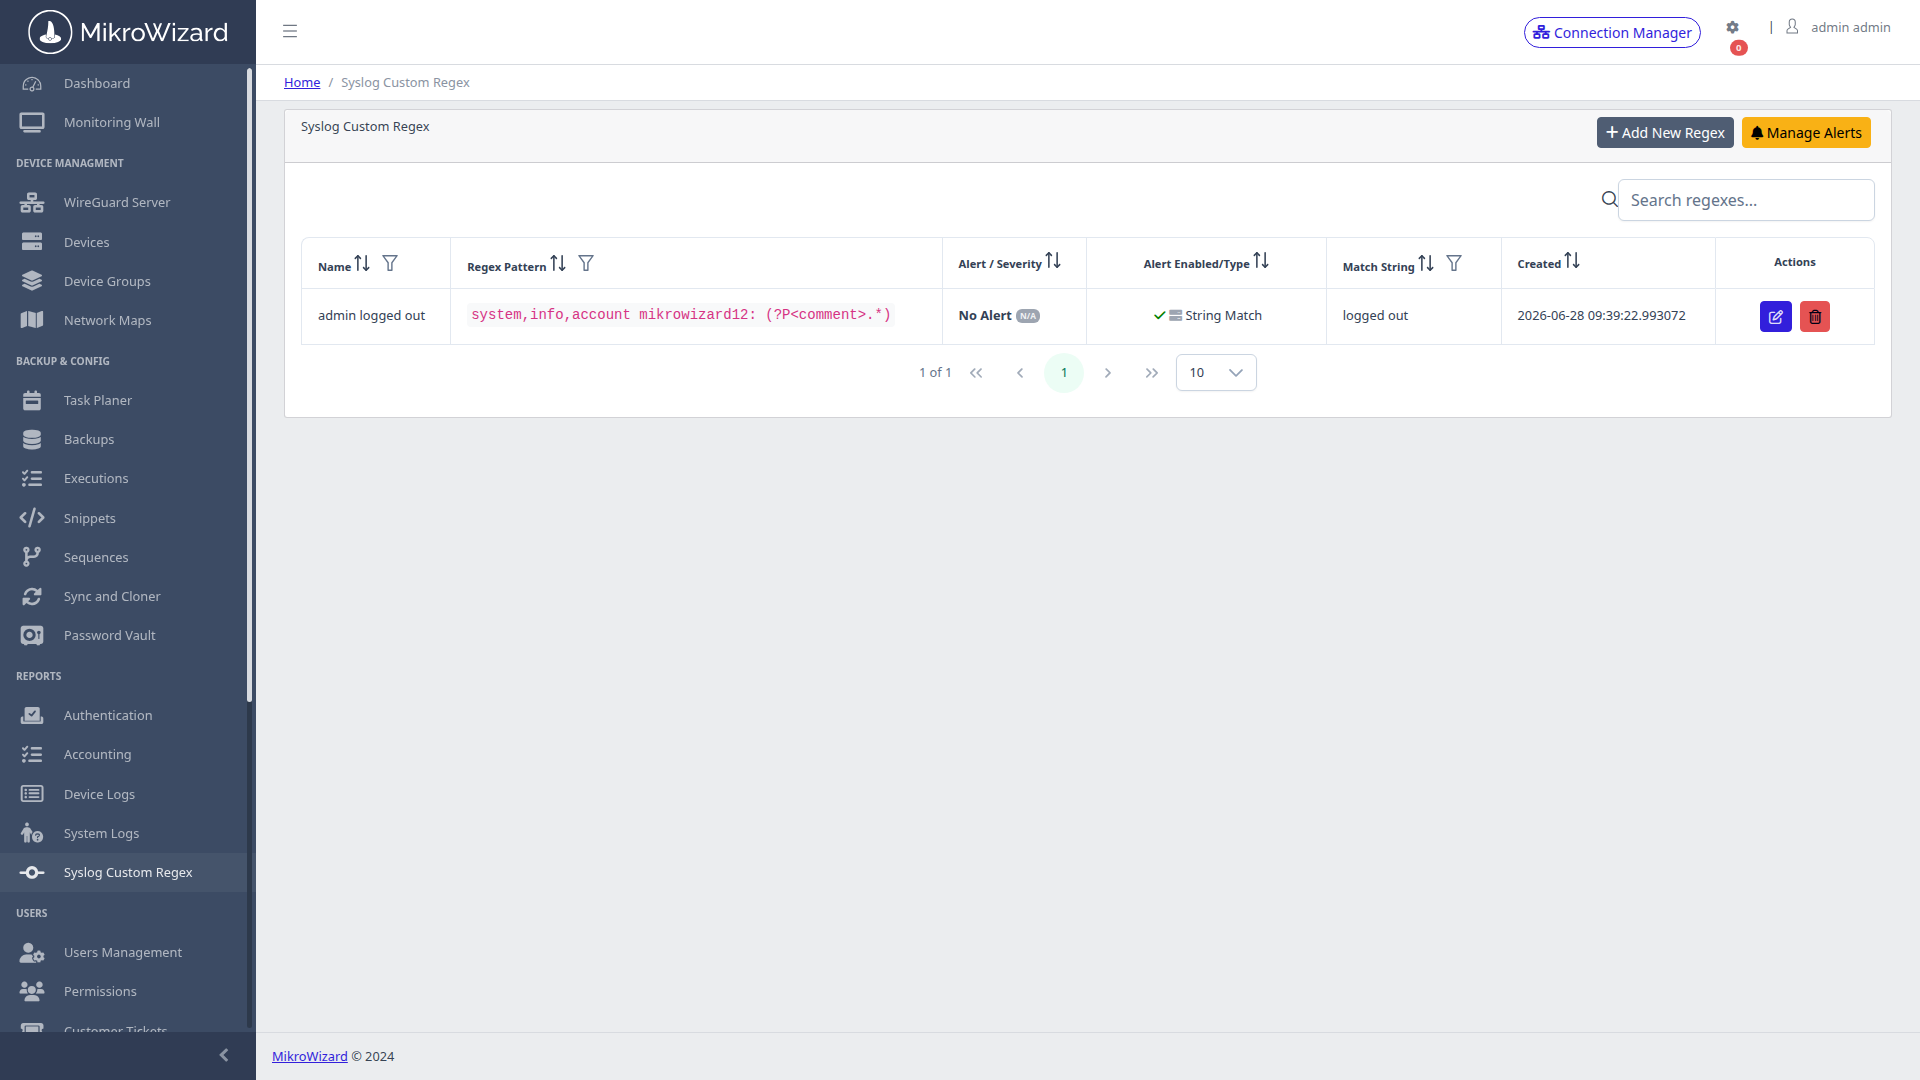This screenshot has height=1080, width=1920.
Task: Follow the Home breadcrumb link
Action: [302, 83]
